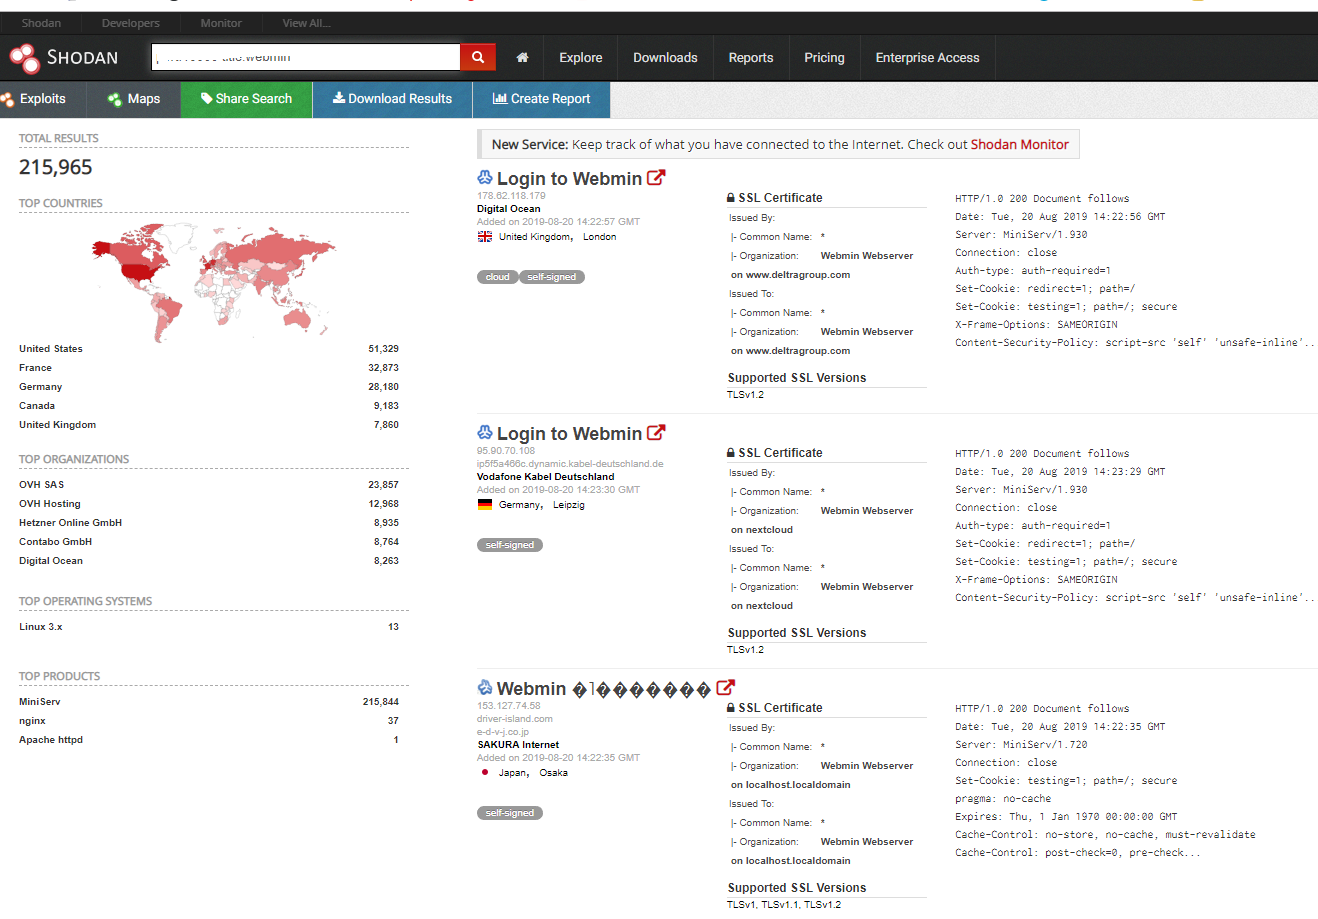Open the Reports page
1318x919 pixels.
[x=751, y=58]
